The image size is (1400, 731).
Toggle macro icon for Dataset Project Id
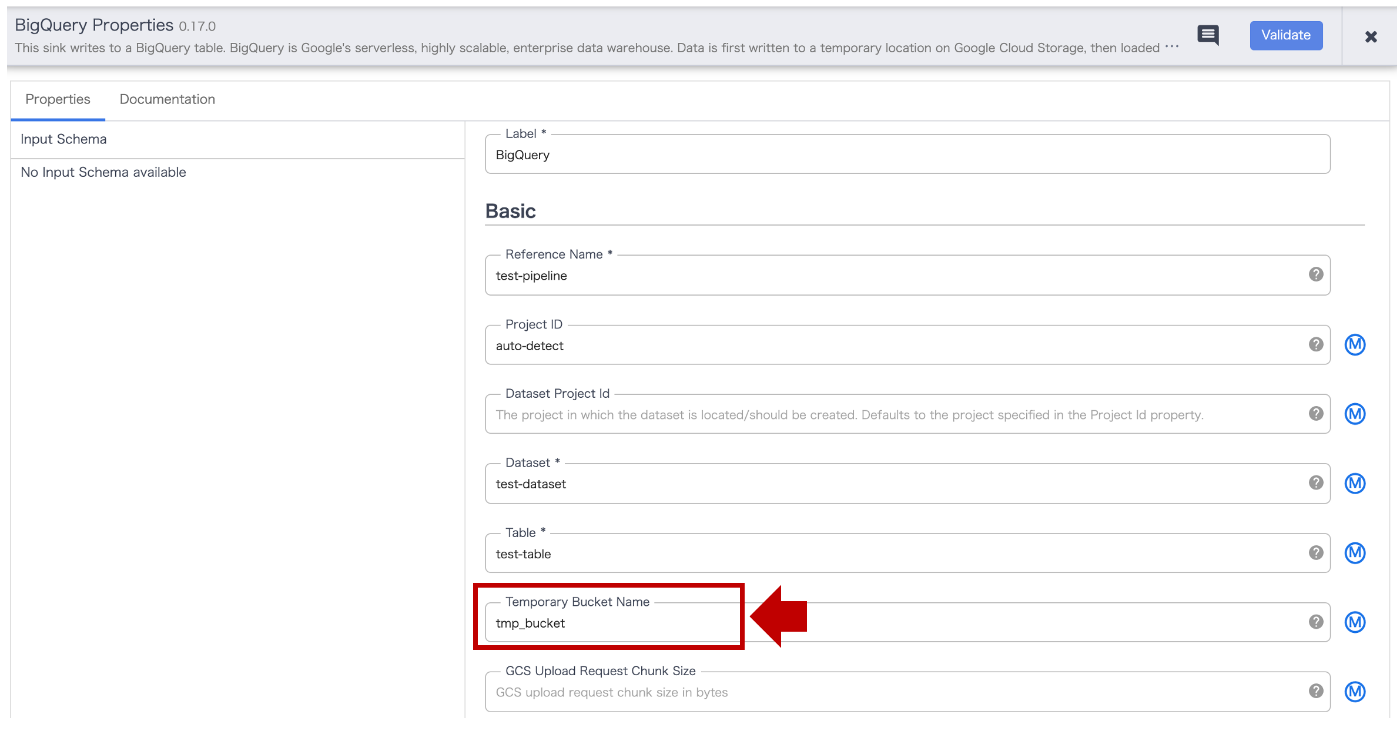click(x=1355, y=414)
